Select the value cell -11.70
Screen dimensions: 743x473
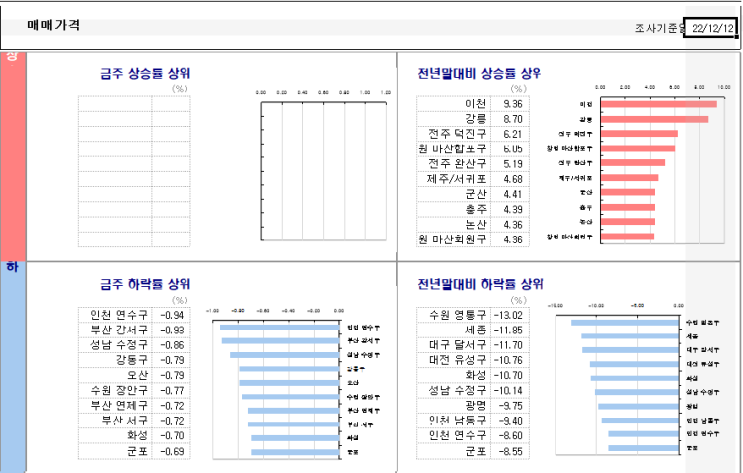coord(510,345)
